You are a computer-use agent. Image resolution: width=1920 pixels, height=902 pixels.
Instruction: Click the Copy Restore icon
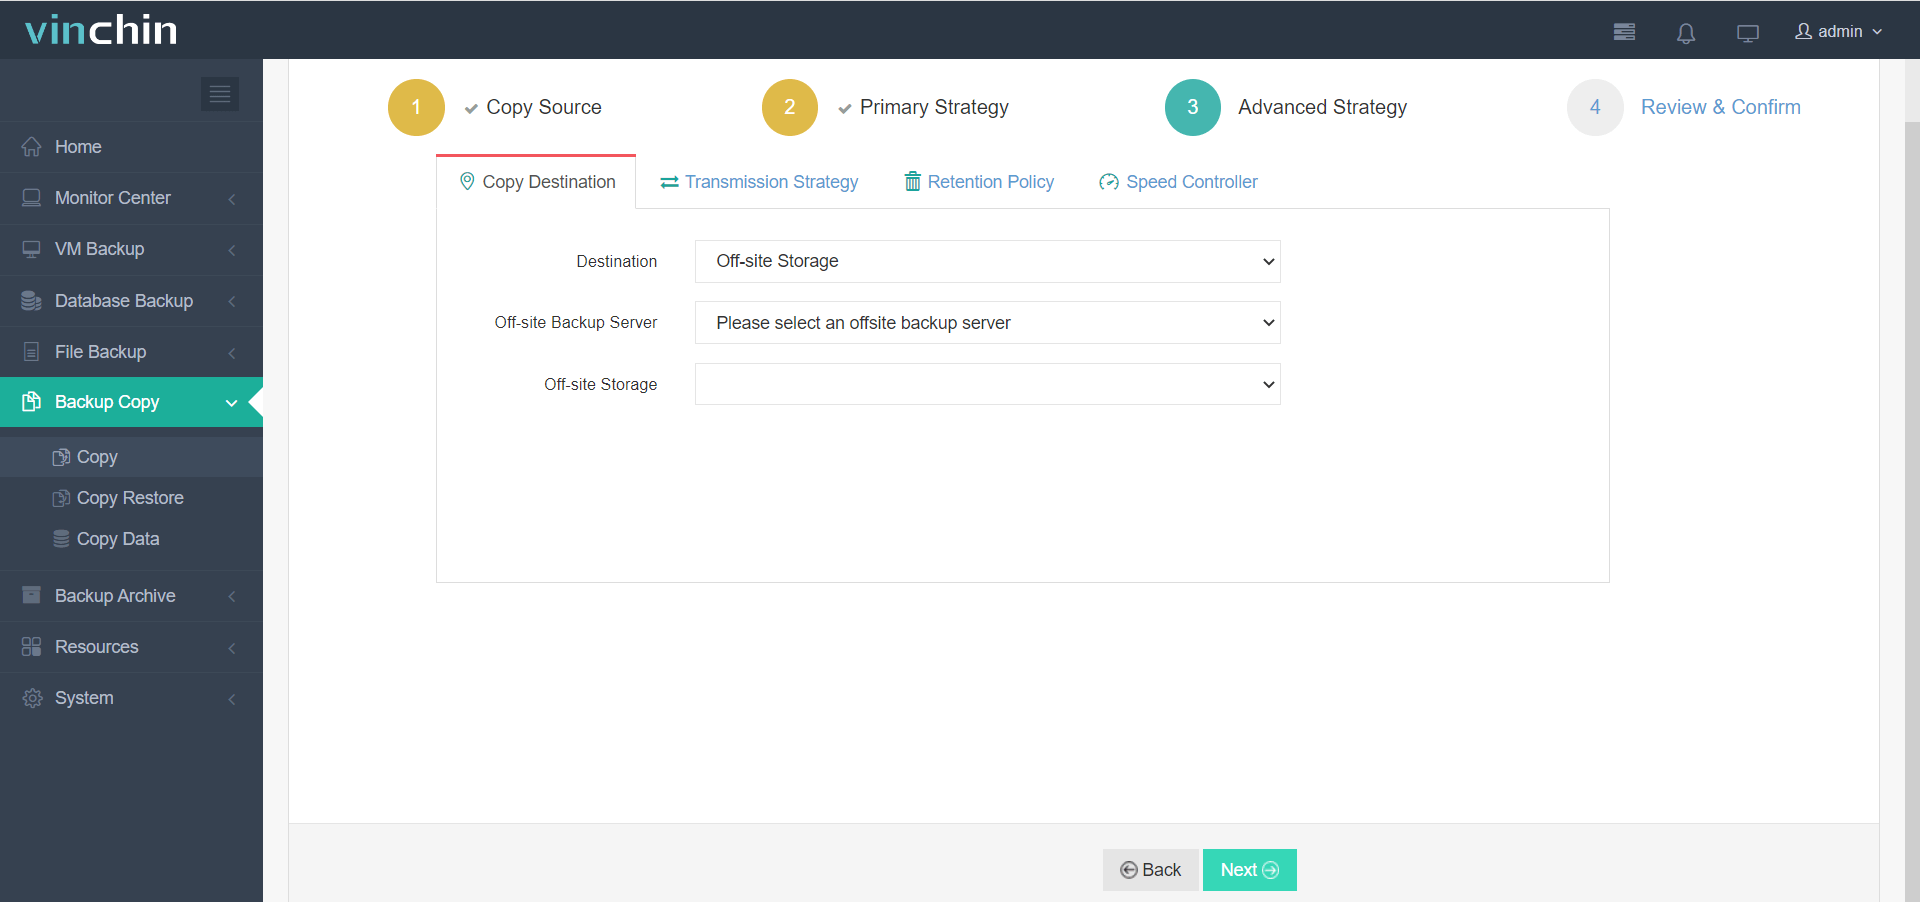click(62, 498)
